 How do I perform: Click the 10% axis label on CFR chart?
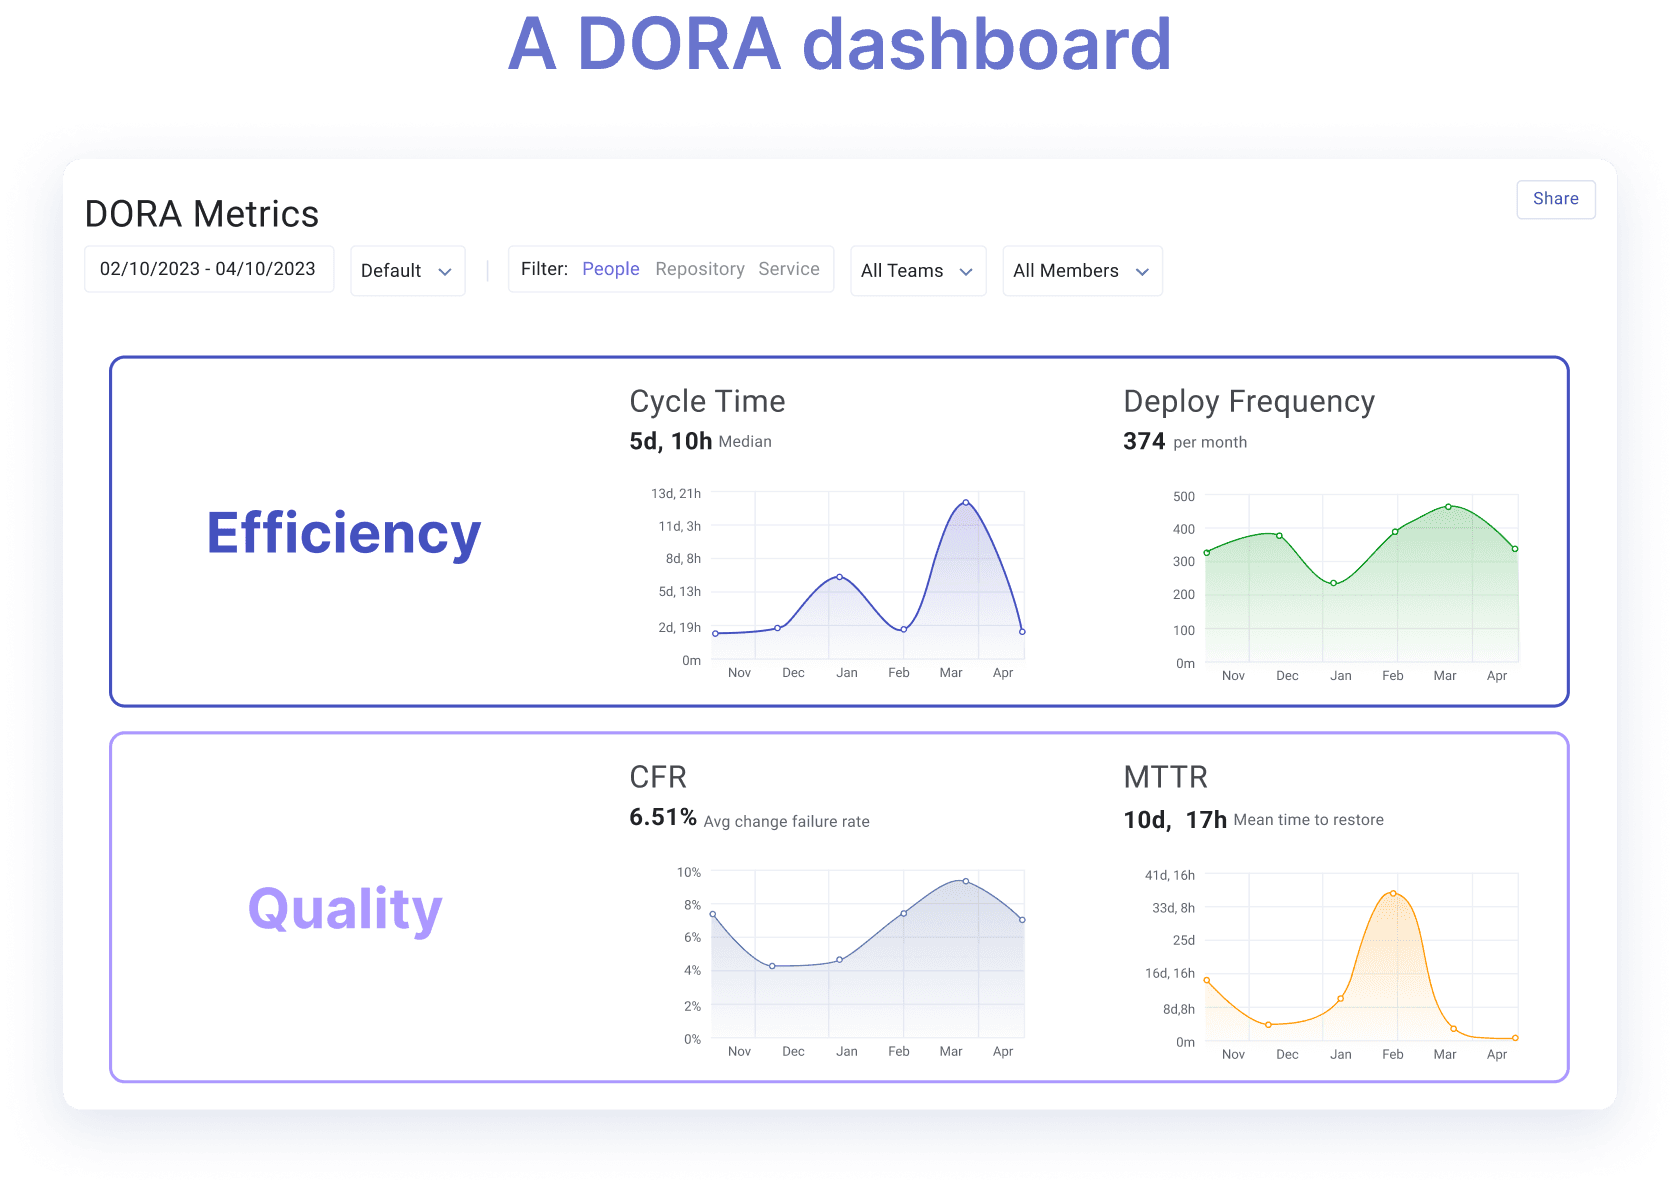(689, 872)
